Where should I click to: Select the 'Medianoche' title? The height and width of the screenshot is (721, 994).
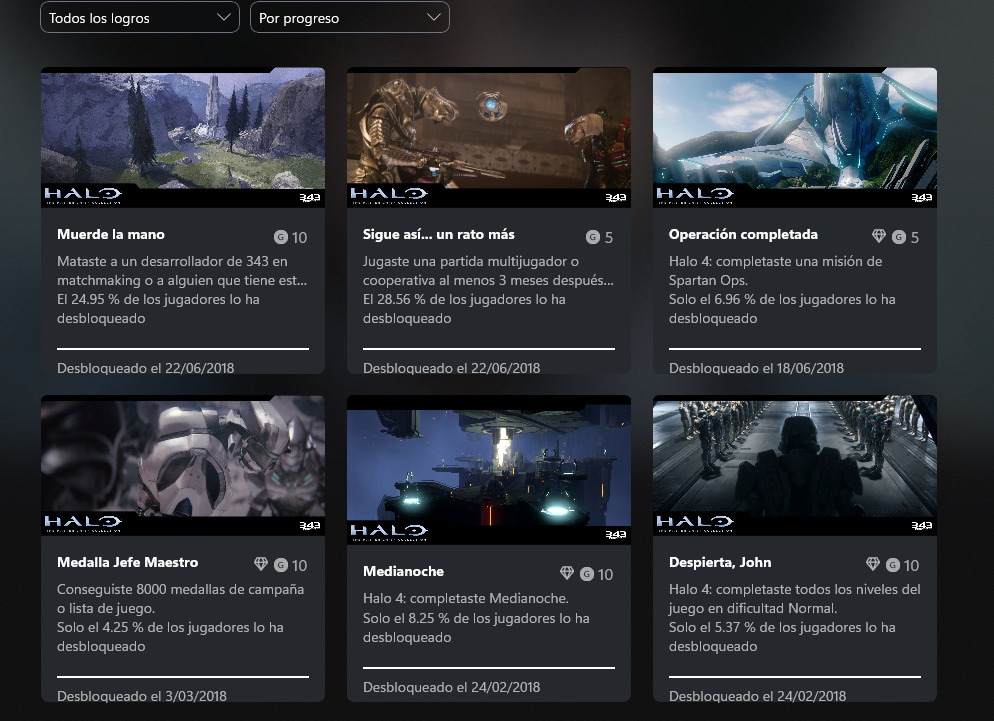coord(403,571)
